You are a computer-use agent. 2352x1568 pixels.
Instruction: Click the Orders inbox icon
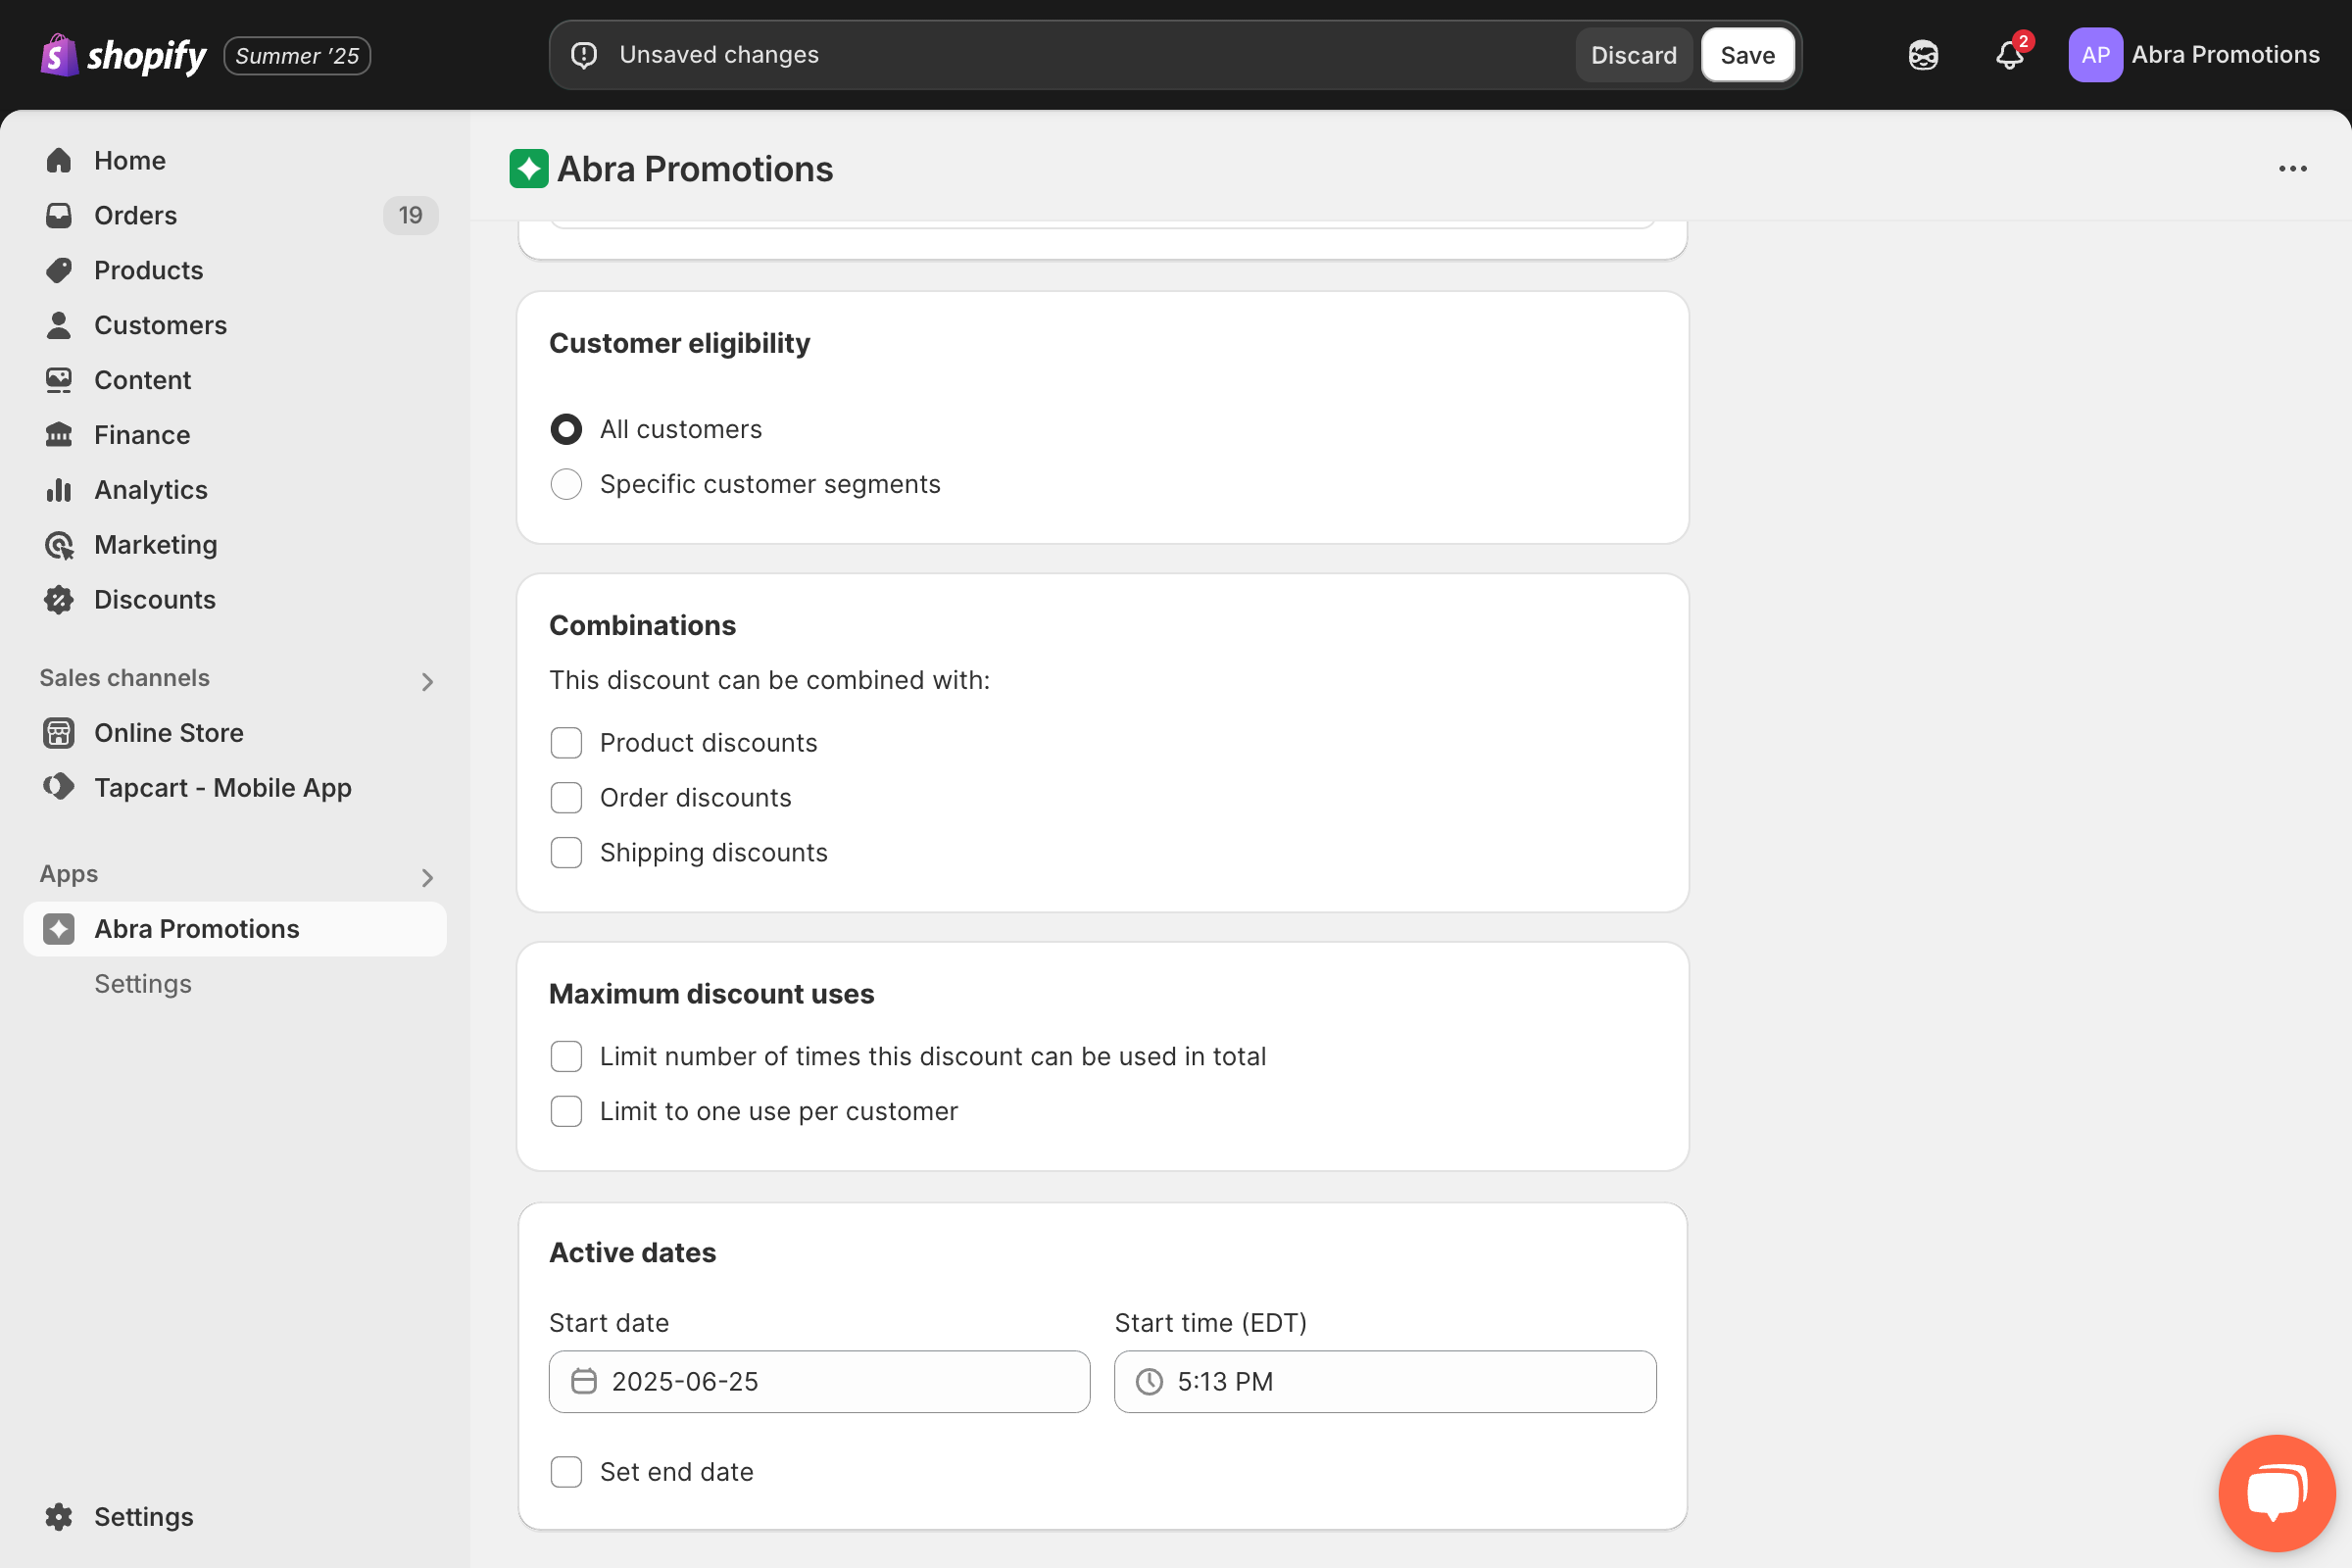(x=59, y=215)
